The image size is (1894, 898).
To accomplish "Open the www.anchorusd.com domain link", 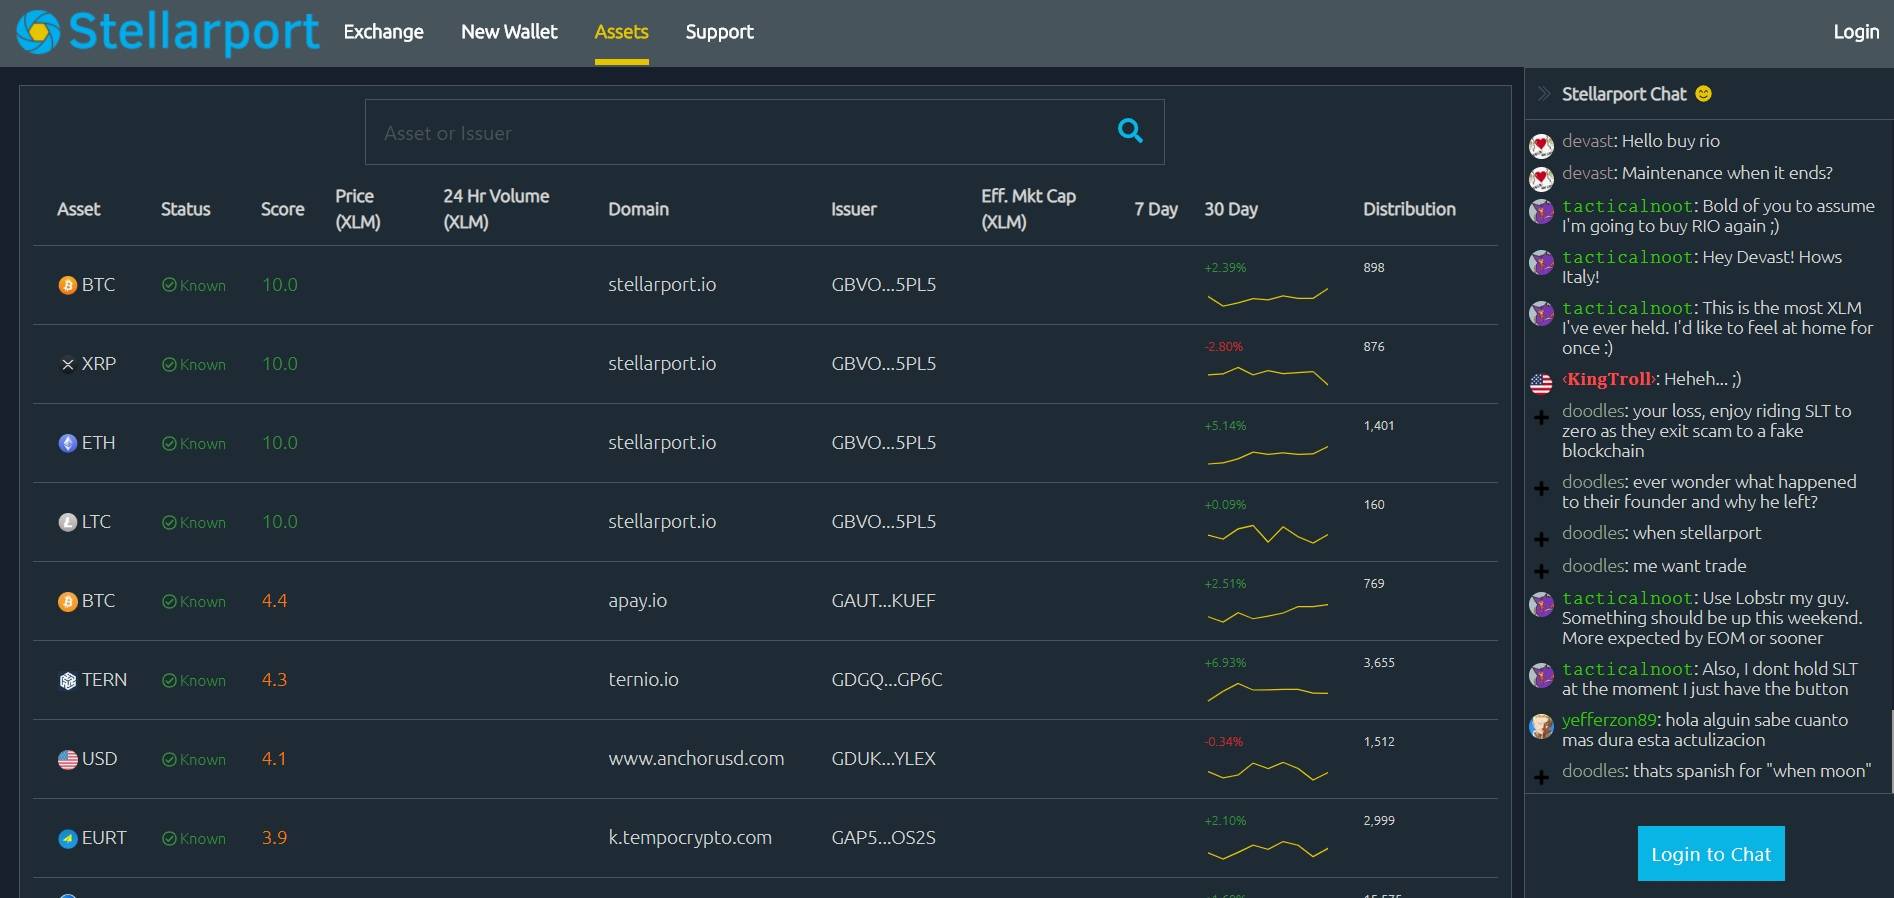I will click(x=696, y=759).
